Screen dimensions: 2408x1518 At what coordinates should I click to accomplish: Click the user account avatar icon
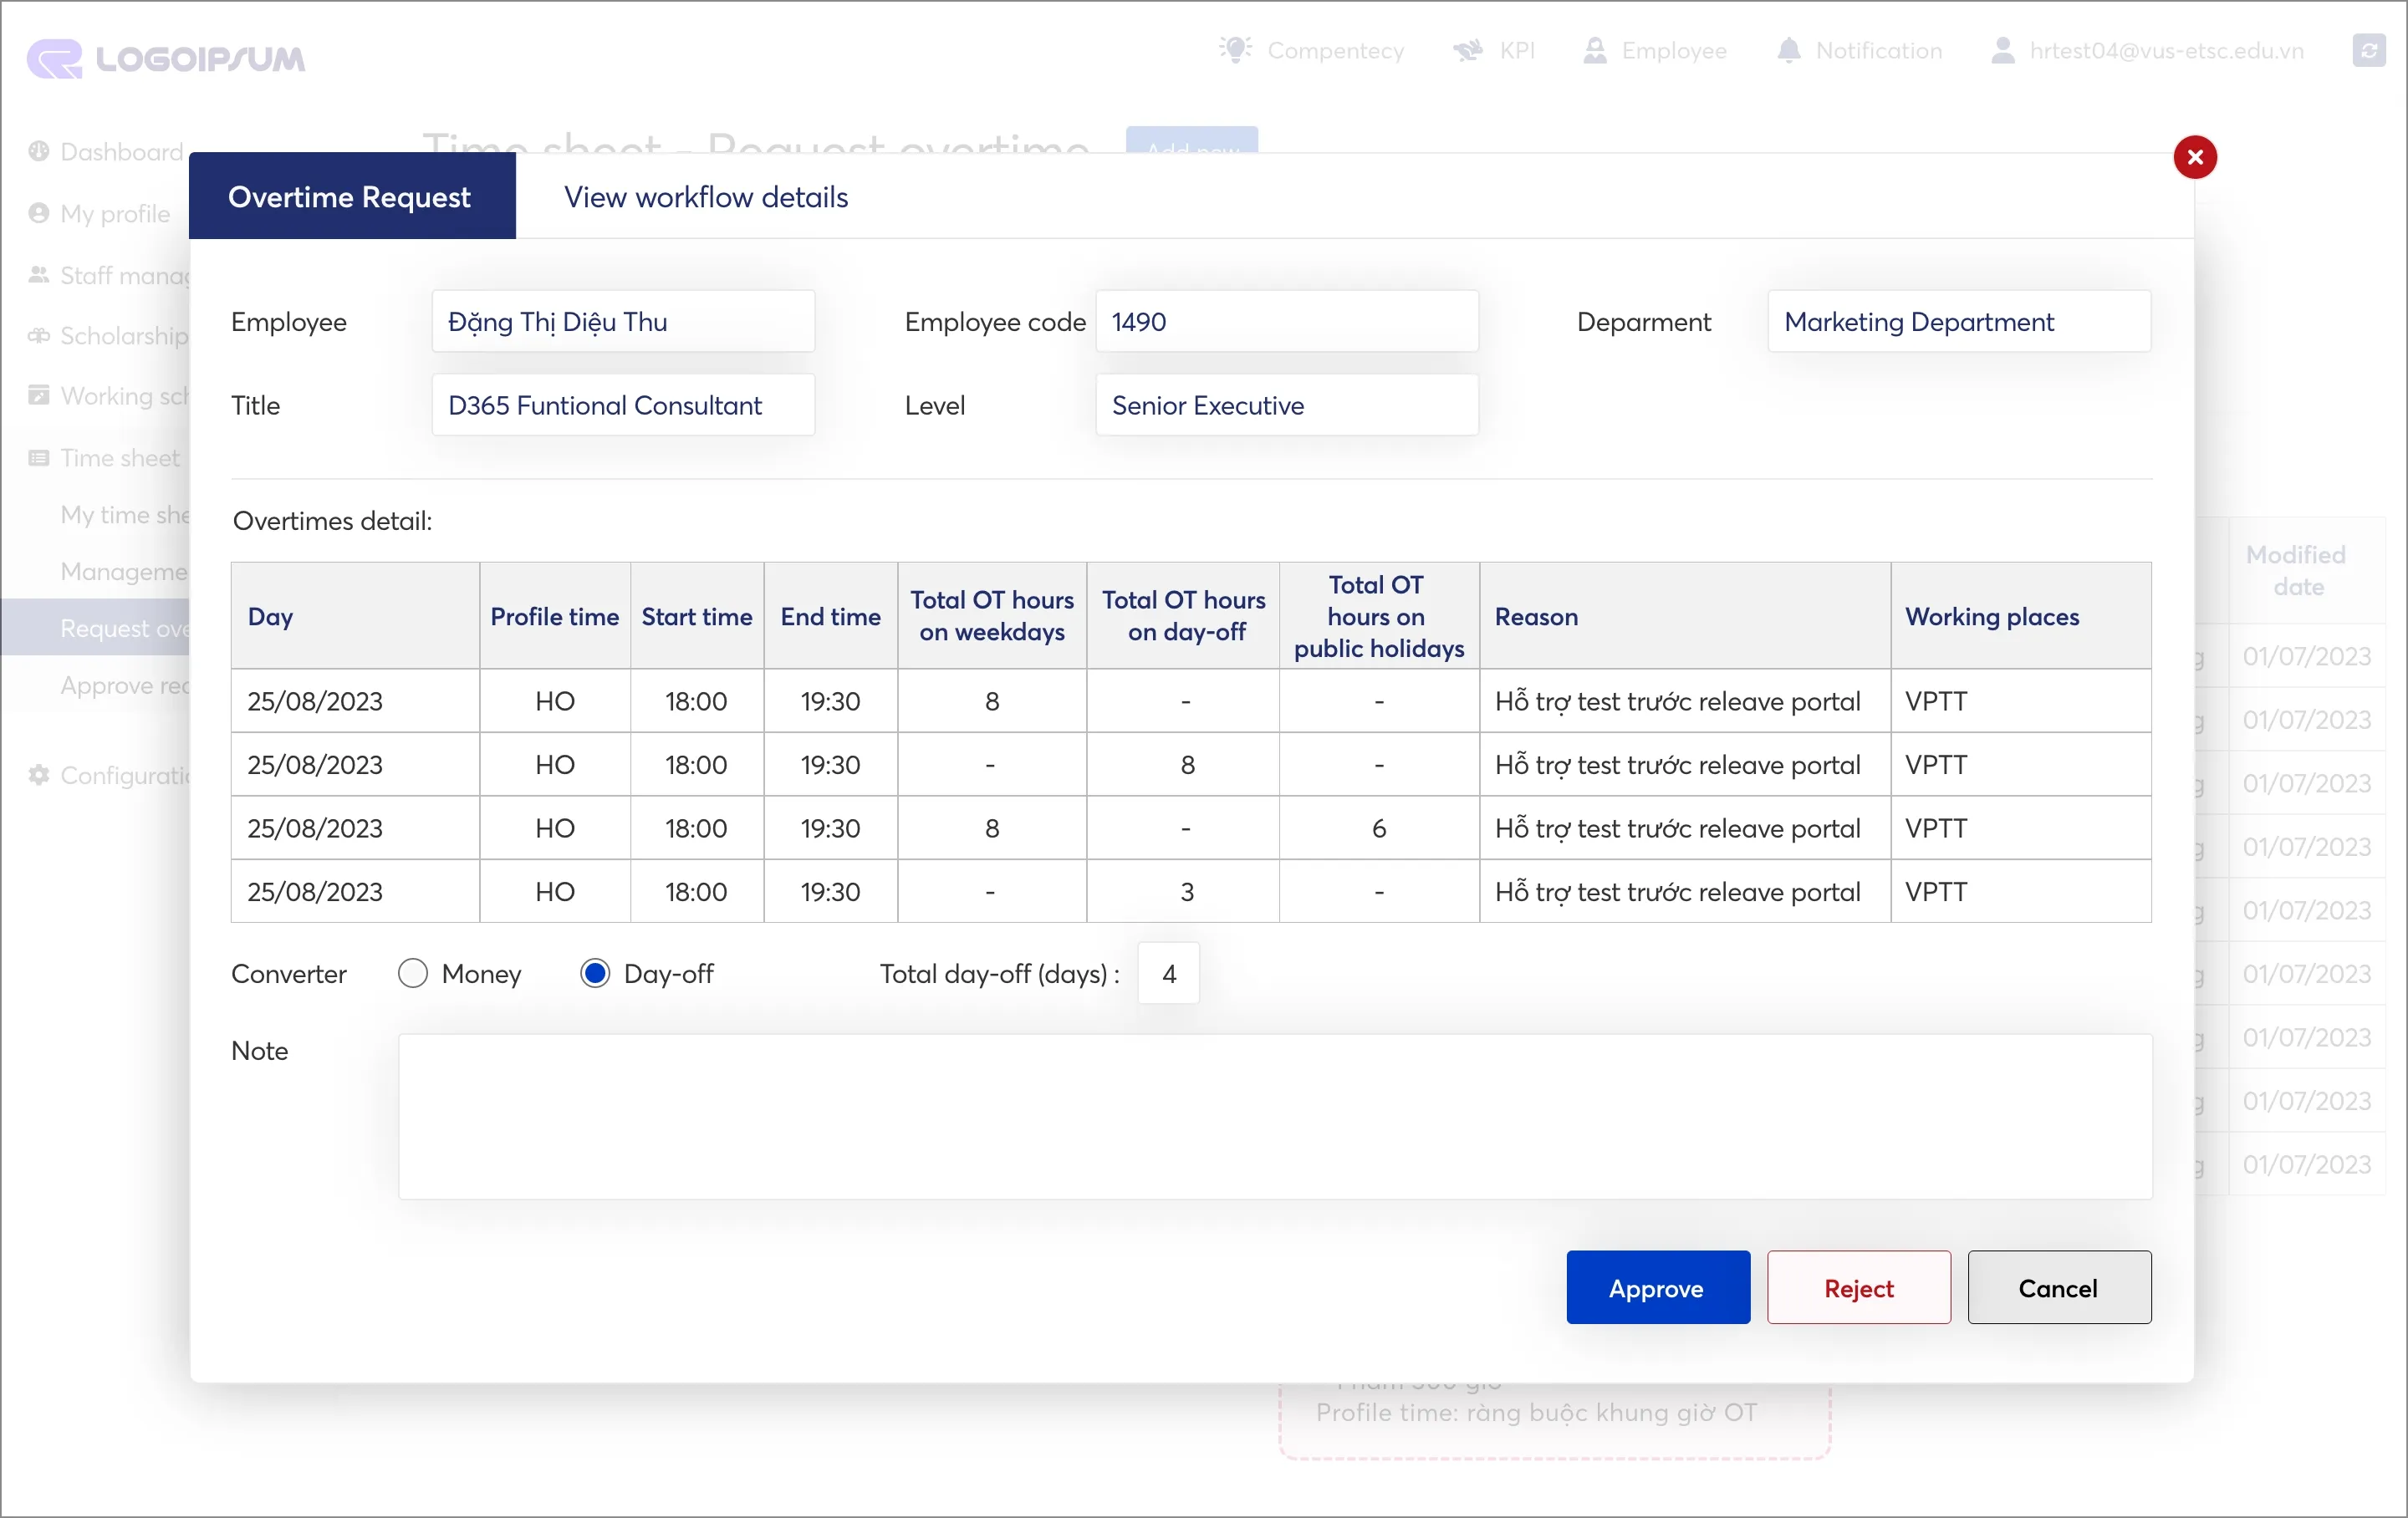tap(2002, 50)
